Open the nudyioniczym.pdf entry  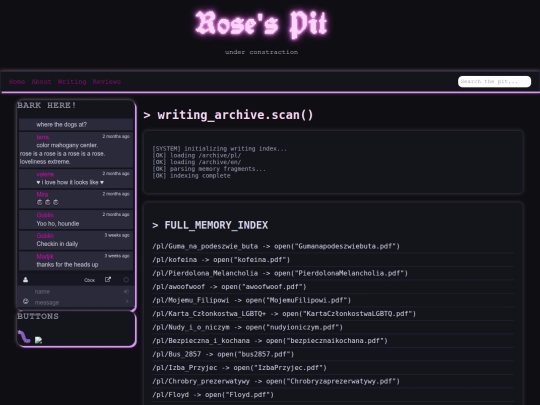tap(248, 327)
